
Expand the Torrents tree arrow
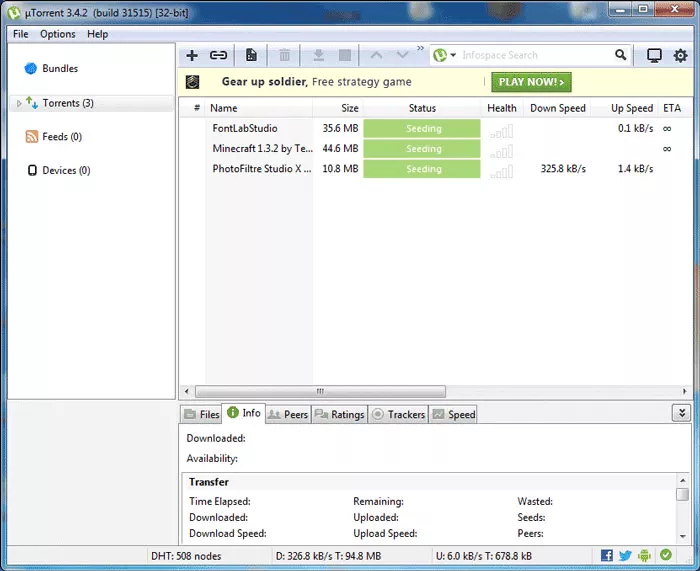(19, 104)
